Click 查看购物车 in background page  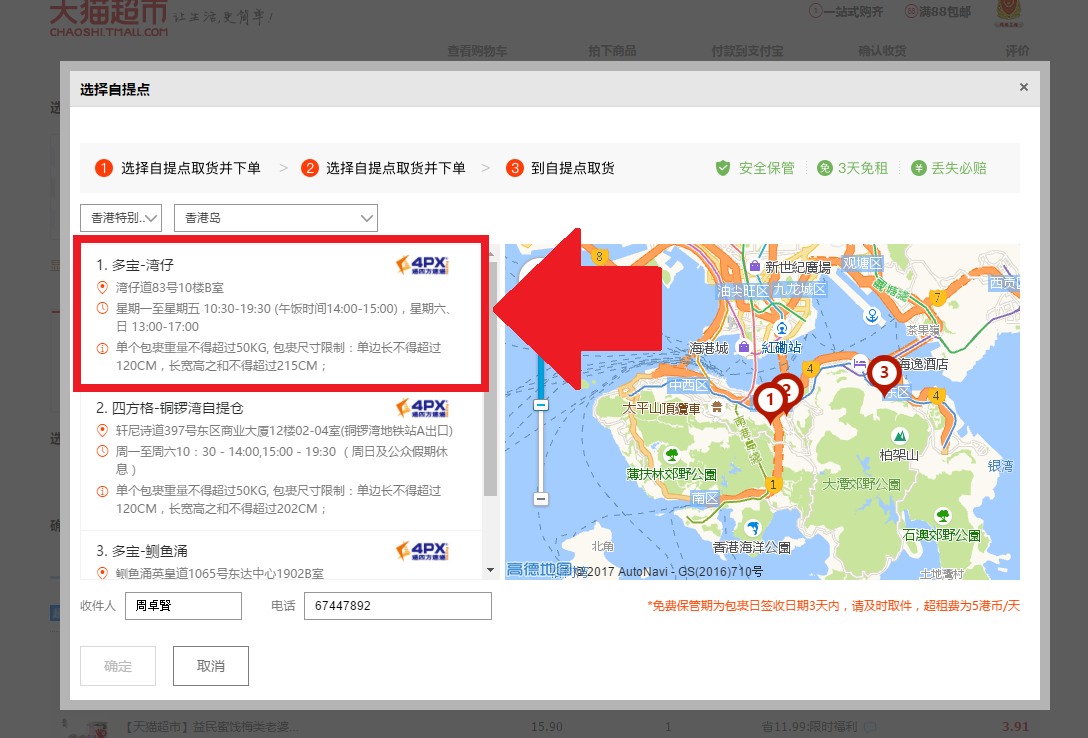click(477, 51)
